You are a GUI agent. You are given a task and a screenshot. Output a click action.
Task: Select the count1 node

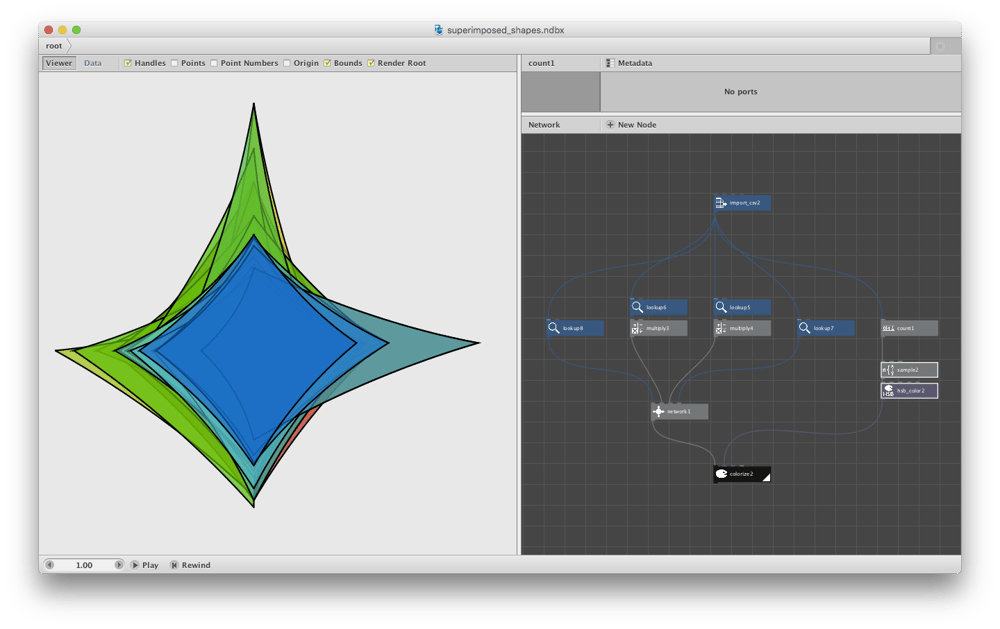pyautogui.click(x=909, y=328)
